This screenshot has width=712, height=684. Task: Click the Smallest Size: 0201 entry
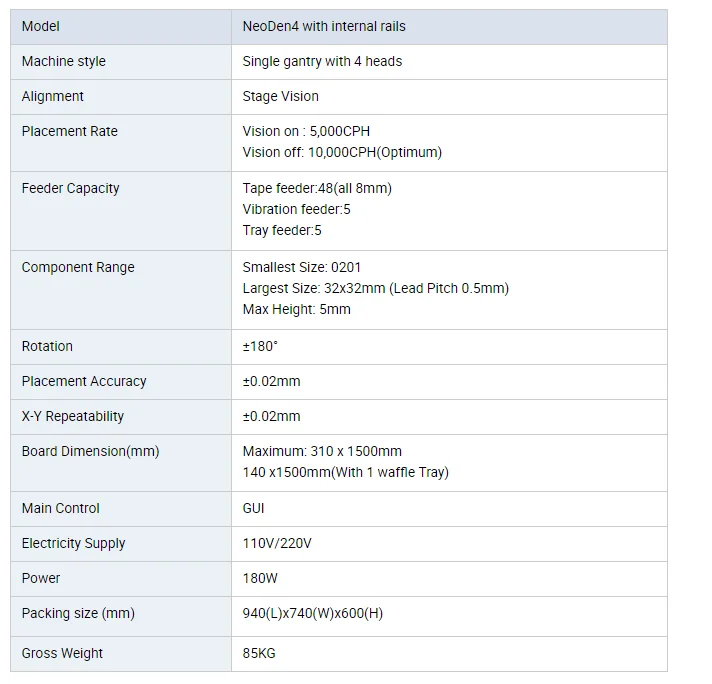click(302, 267)
